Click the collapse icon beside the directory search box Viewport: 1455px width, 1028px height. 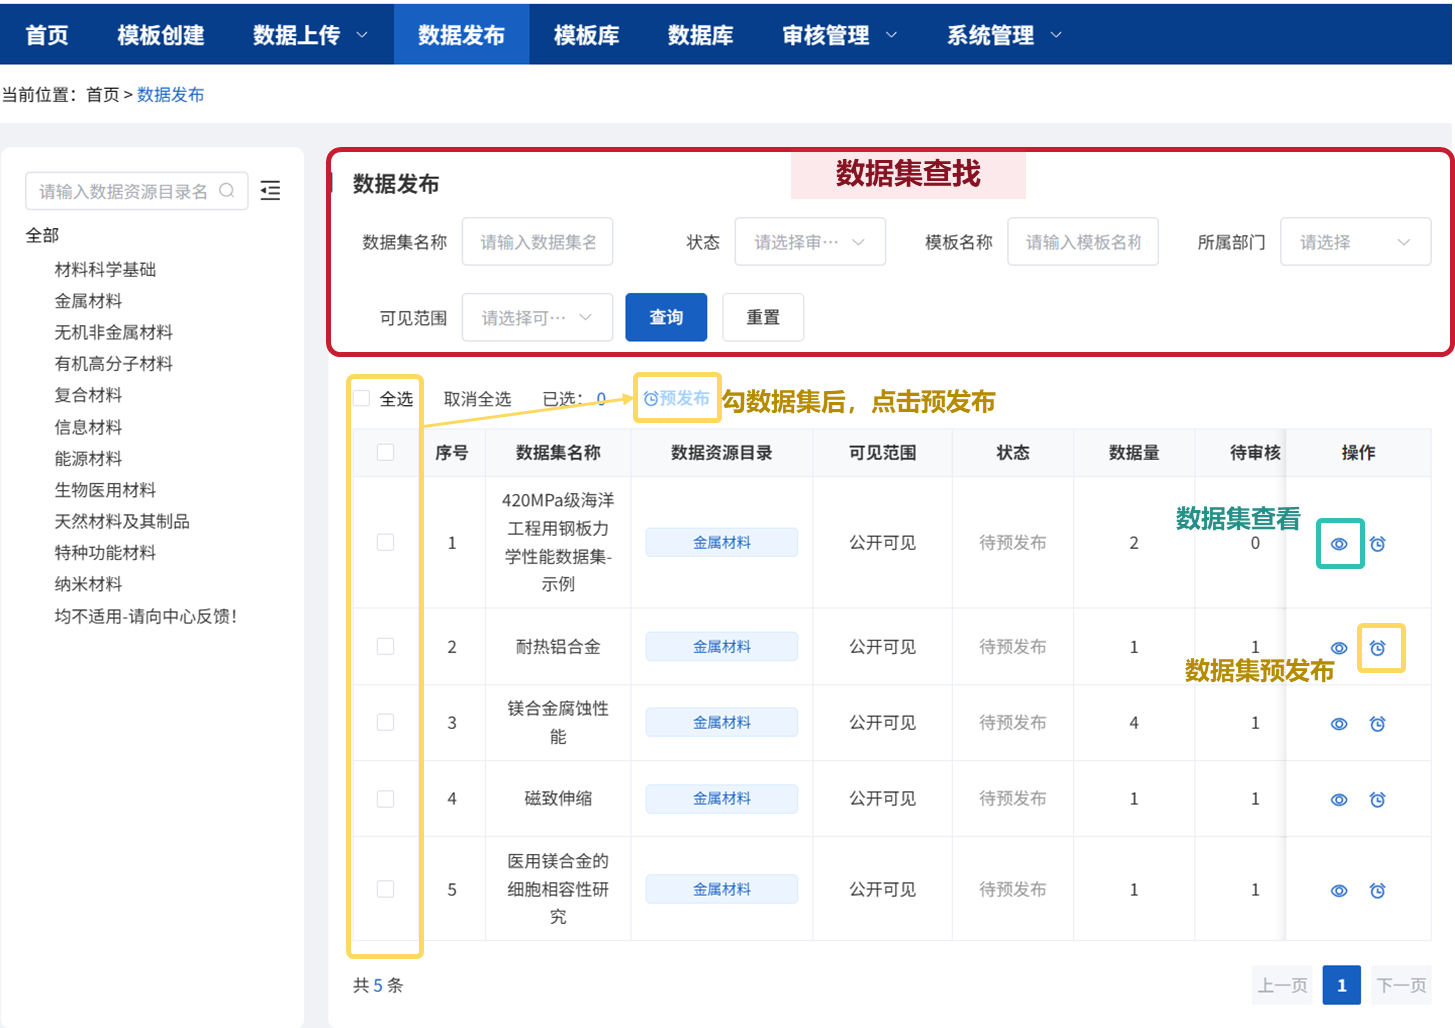click(x=269, y=191)
